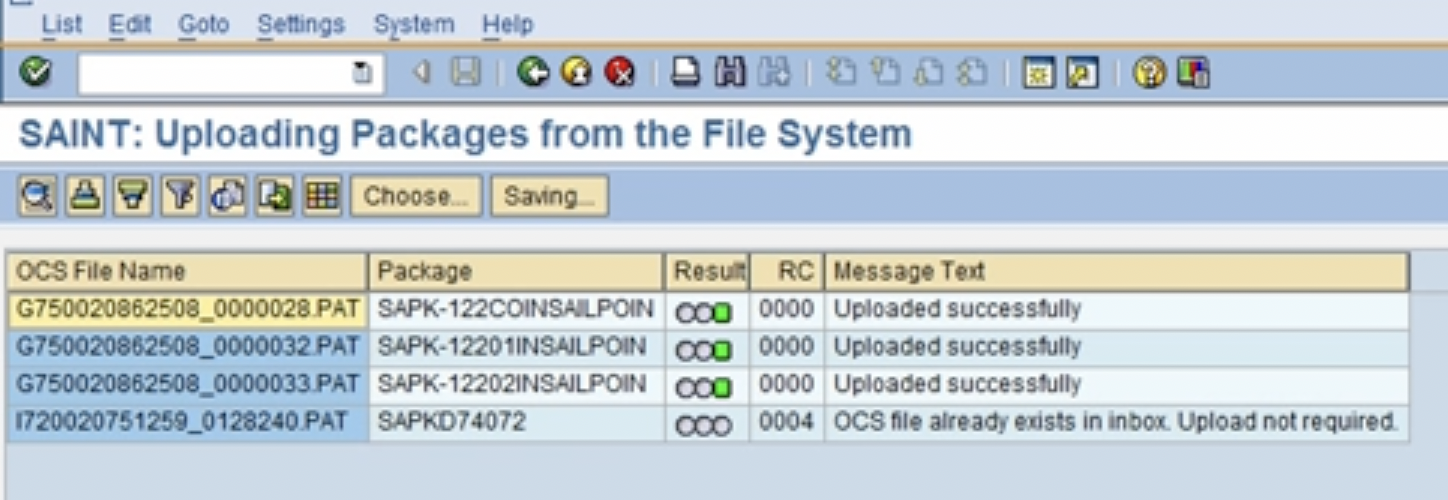Click the Sort Ascending icon

[85, 196]
